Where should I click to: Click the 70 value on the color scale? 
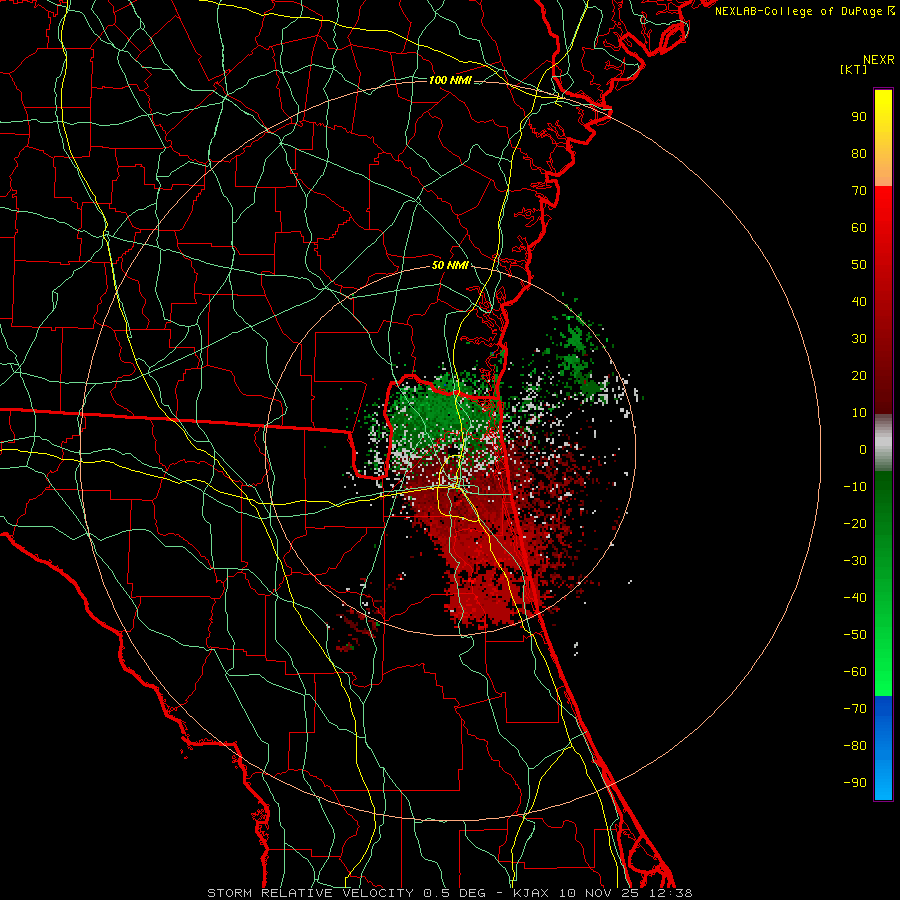[859, 191]
